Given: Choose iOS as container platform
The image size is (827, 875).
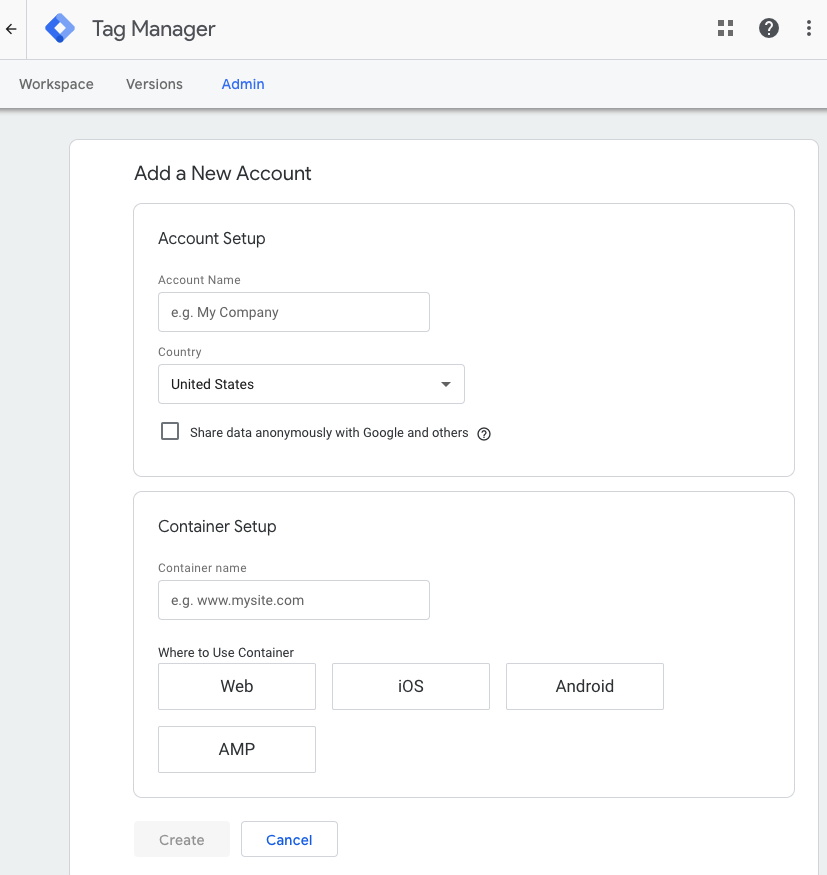Looking at the screenshot, I should click(411, 686).
